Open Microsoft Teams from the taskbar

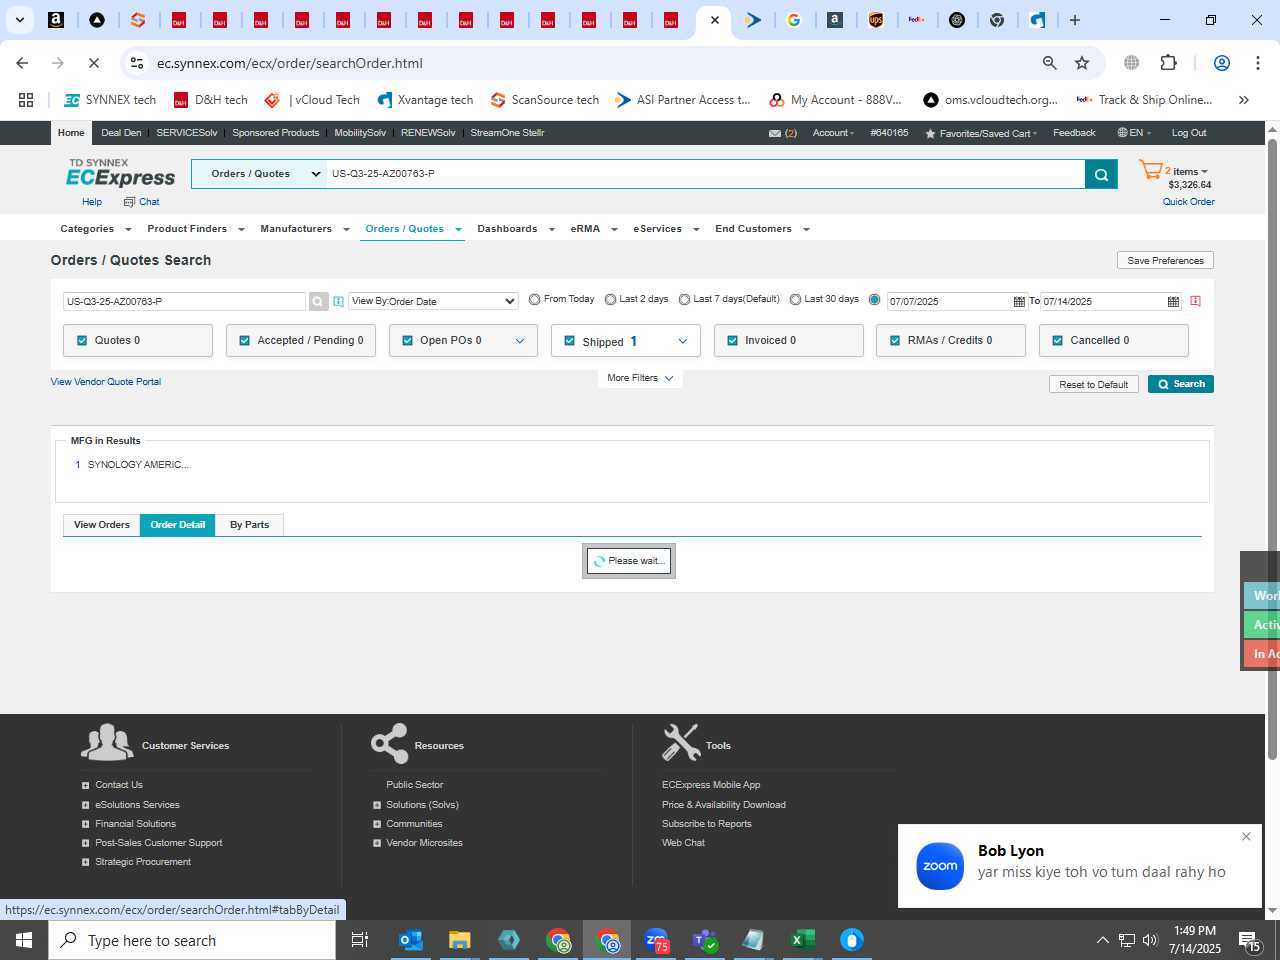pos(705,940)
